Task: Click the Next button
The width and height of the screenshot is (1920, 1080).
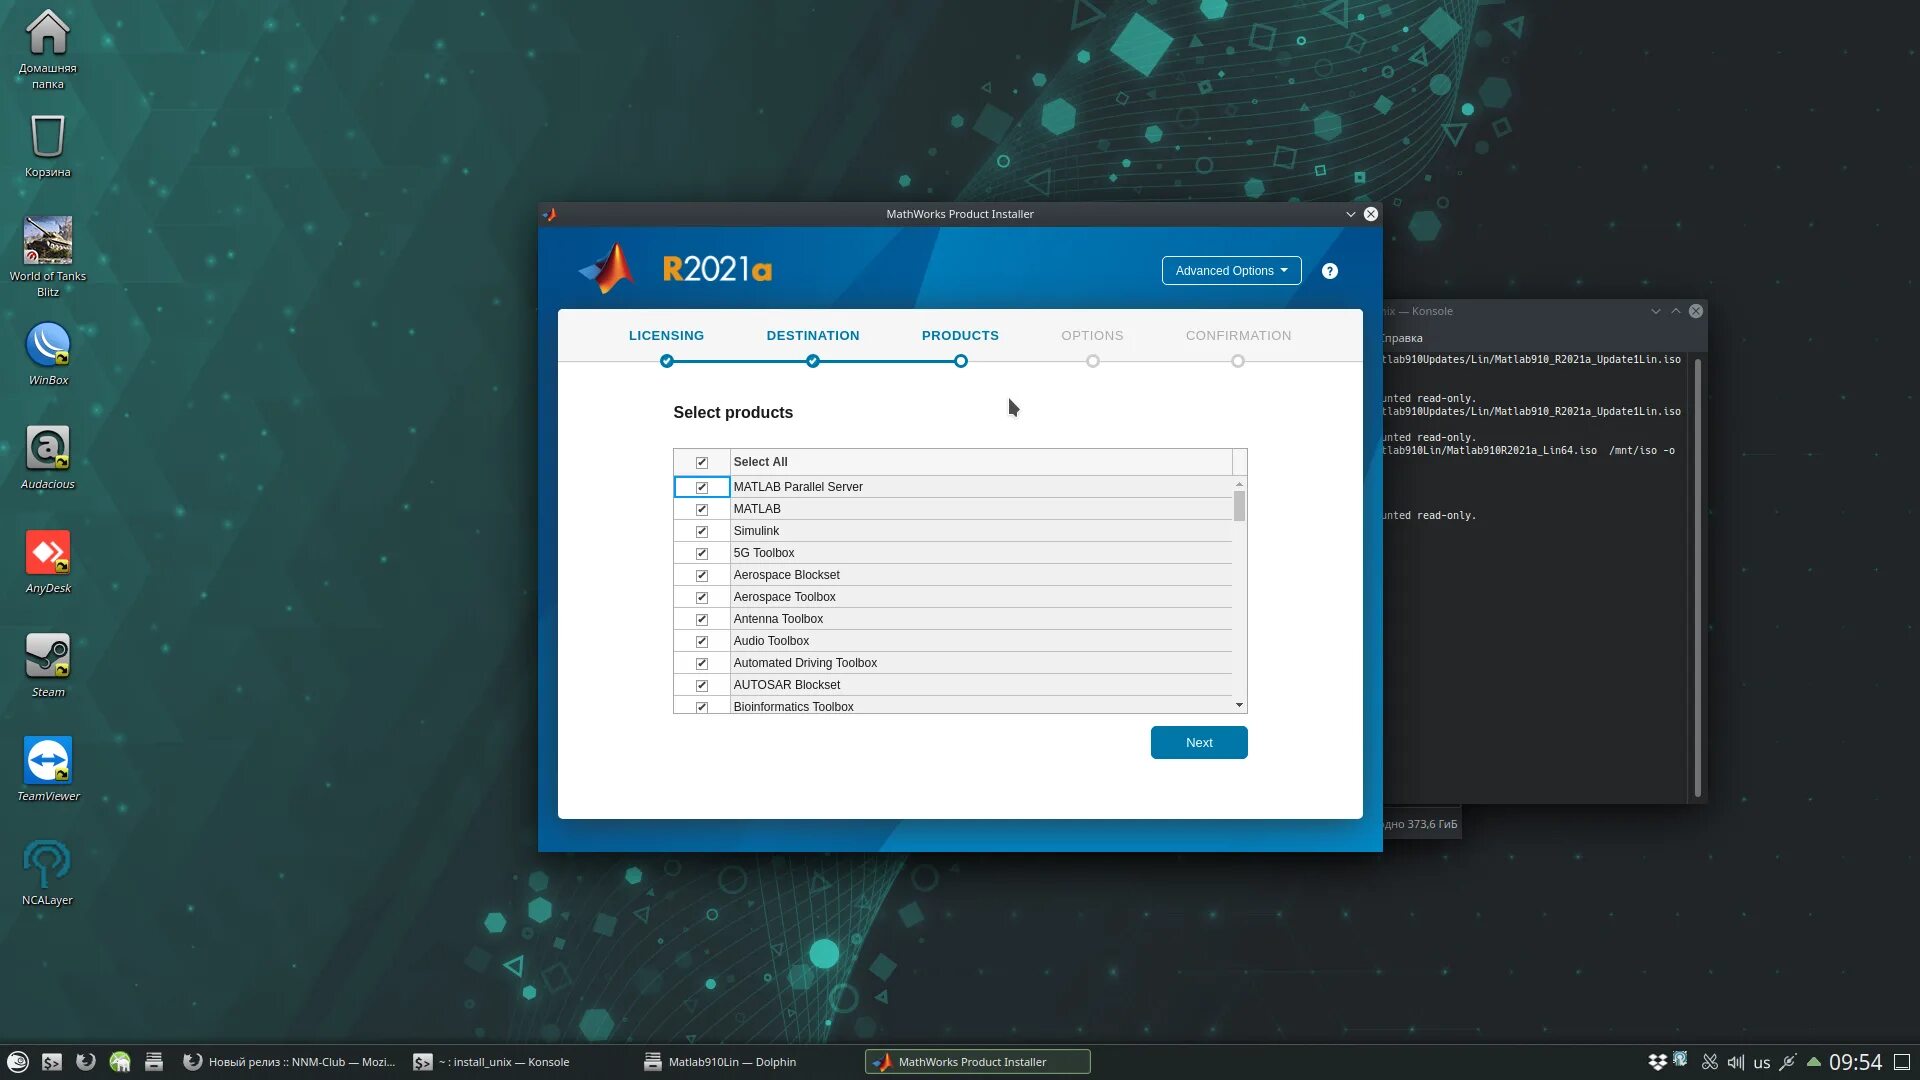Action: [1199, 743]
